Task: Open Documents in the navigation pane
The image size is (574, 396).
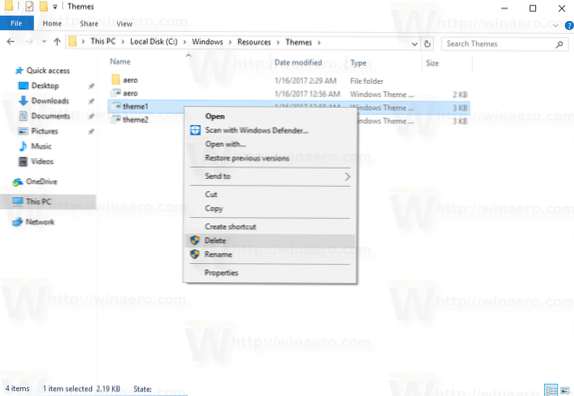Action: [x=50, y=116]
